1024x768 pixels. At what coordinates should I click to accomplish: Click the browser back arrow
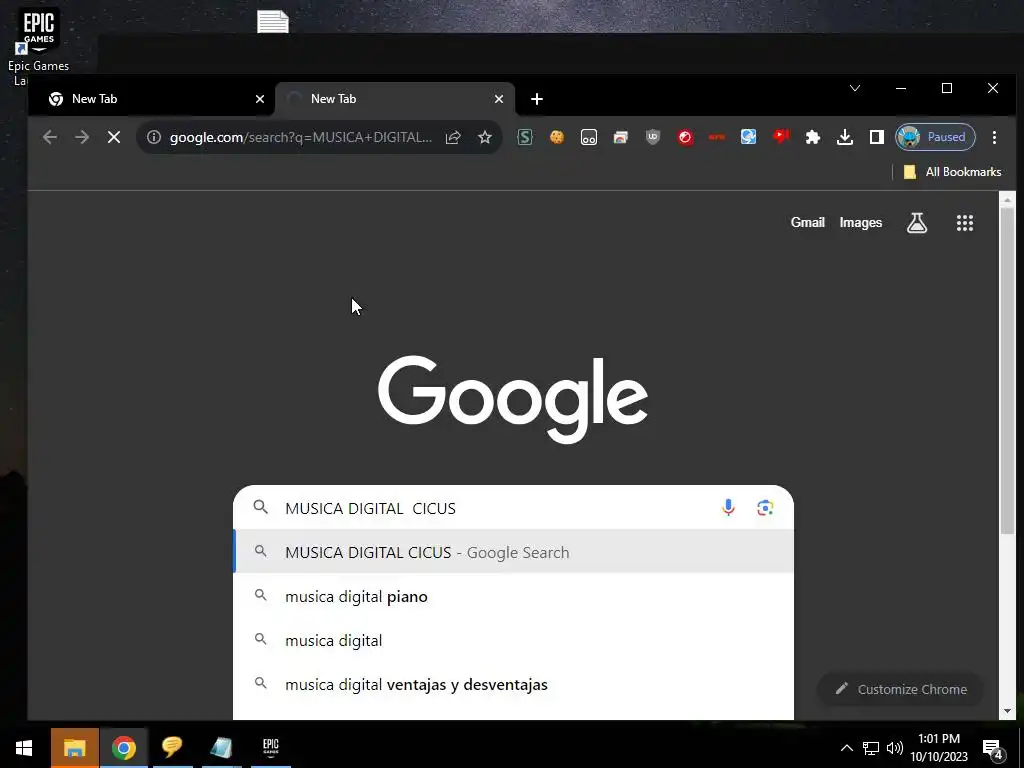[50, 137]
